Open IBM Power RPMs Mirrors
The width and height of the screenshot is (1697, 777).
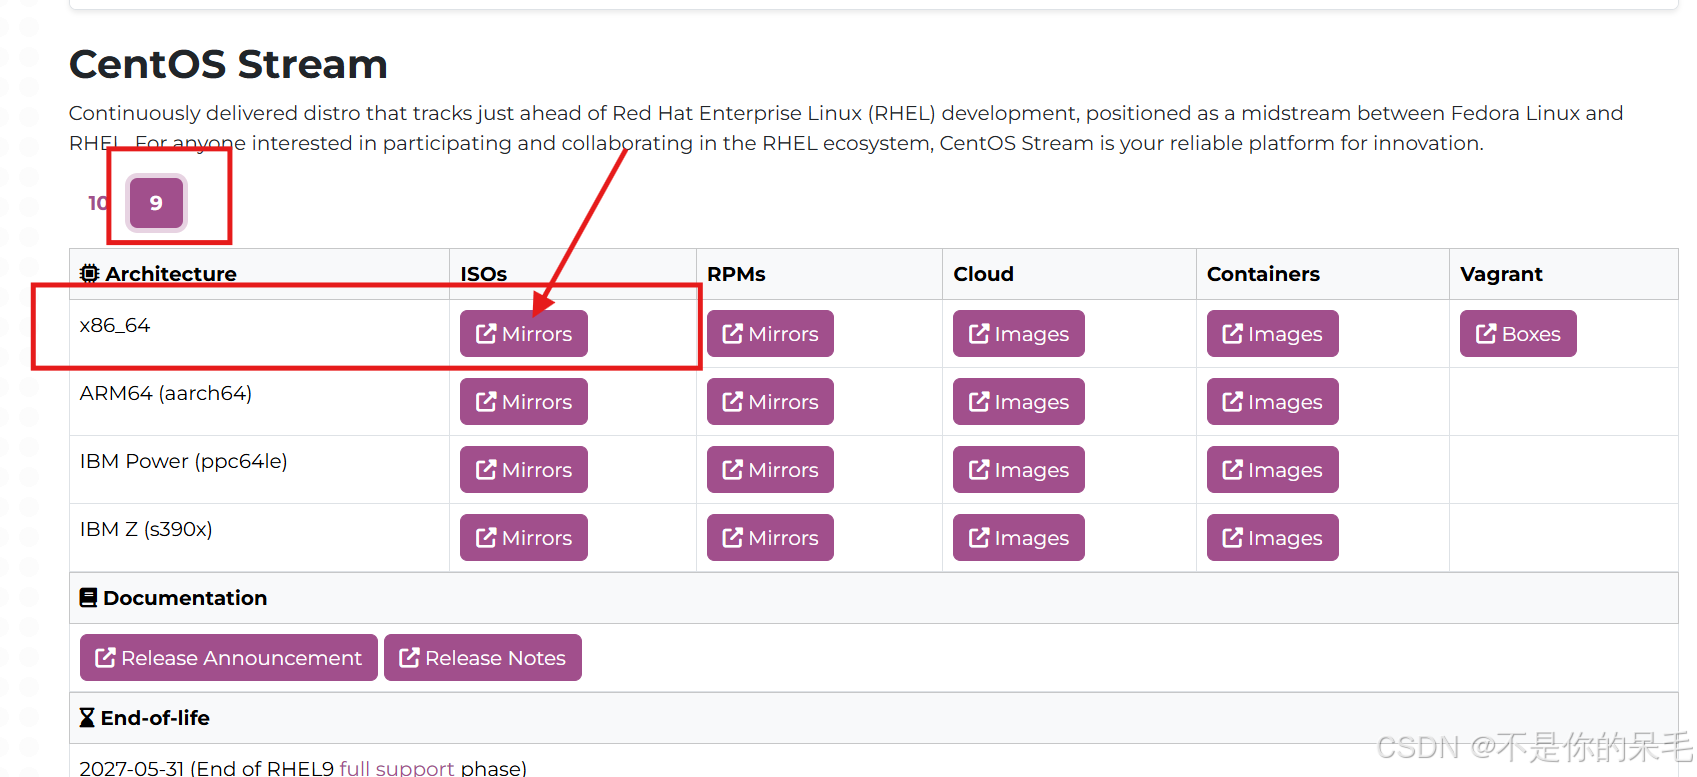[770, 470]
